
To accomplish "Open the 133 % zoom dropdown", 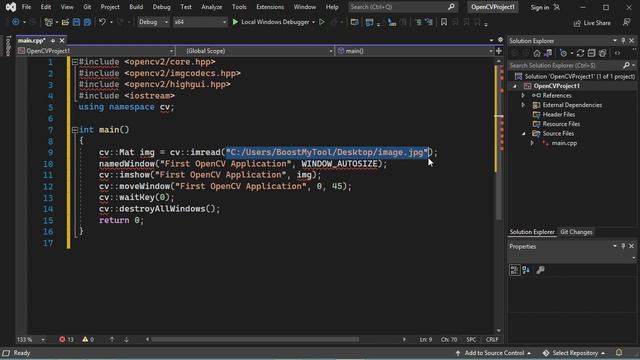I will pyautogui.click(x=31, y=340).
